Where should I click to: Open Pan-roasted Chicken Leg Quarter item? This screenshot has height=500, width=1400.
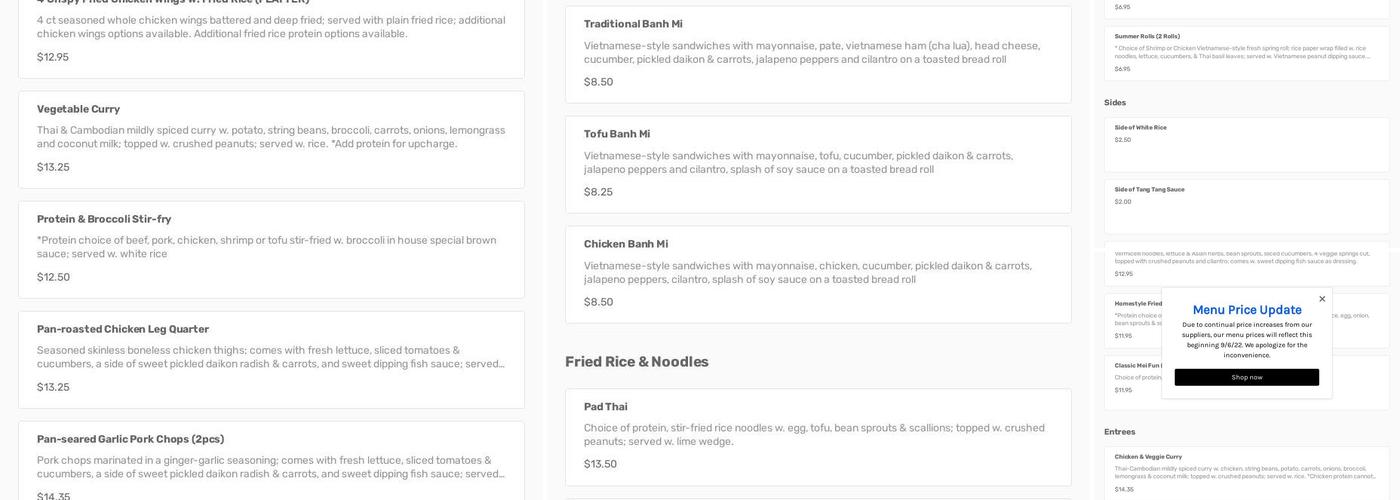click(271, 358)
